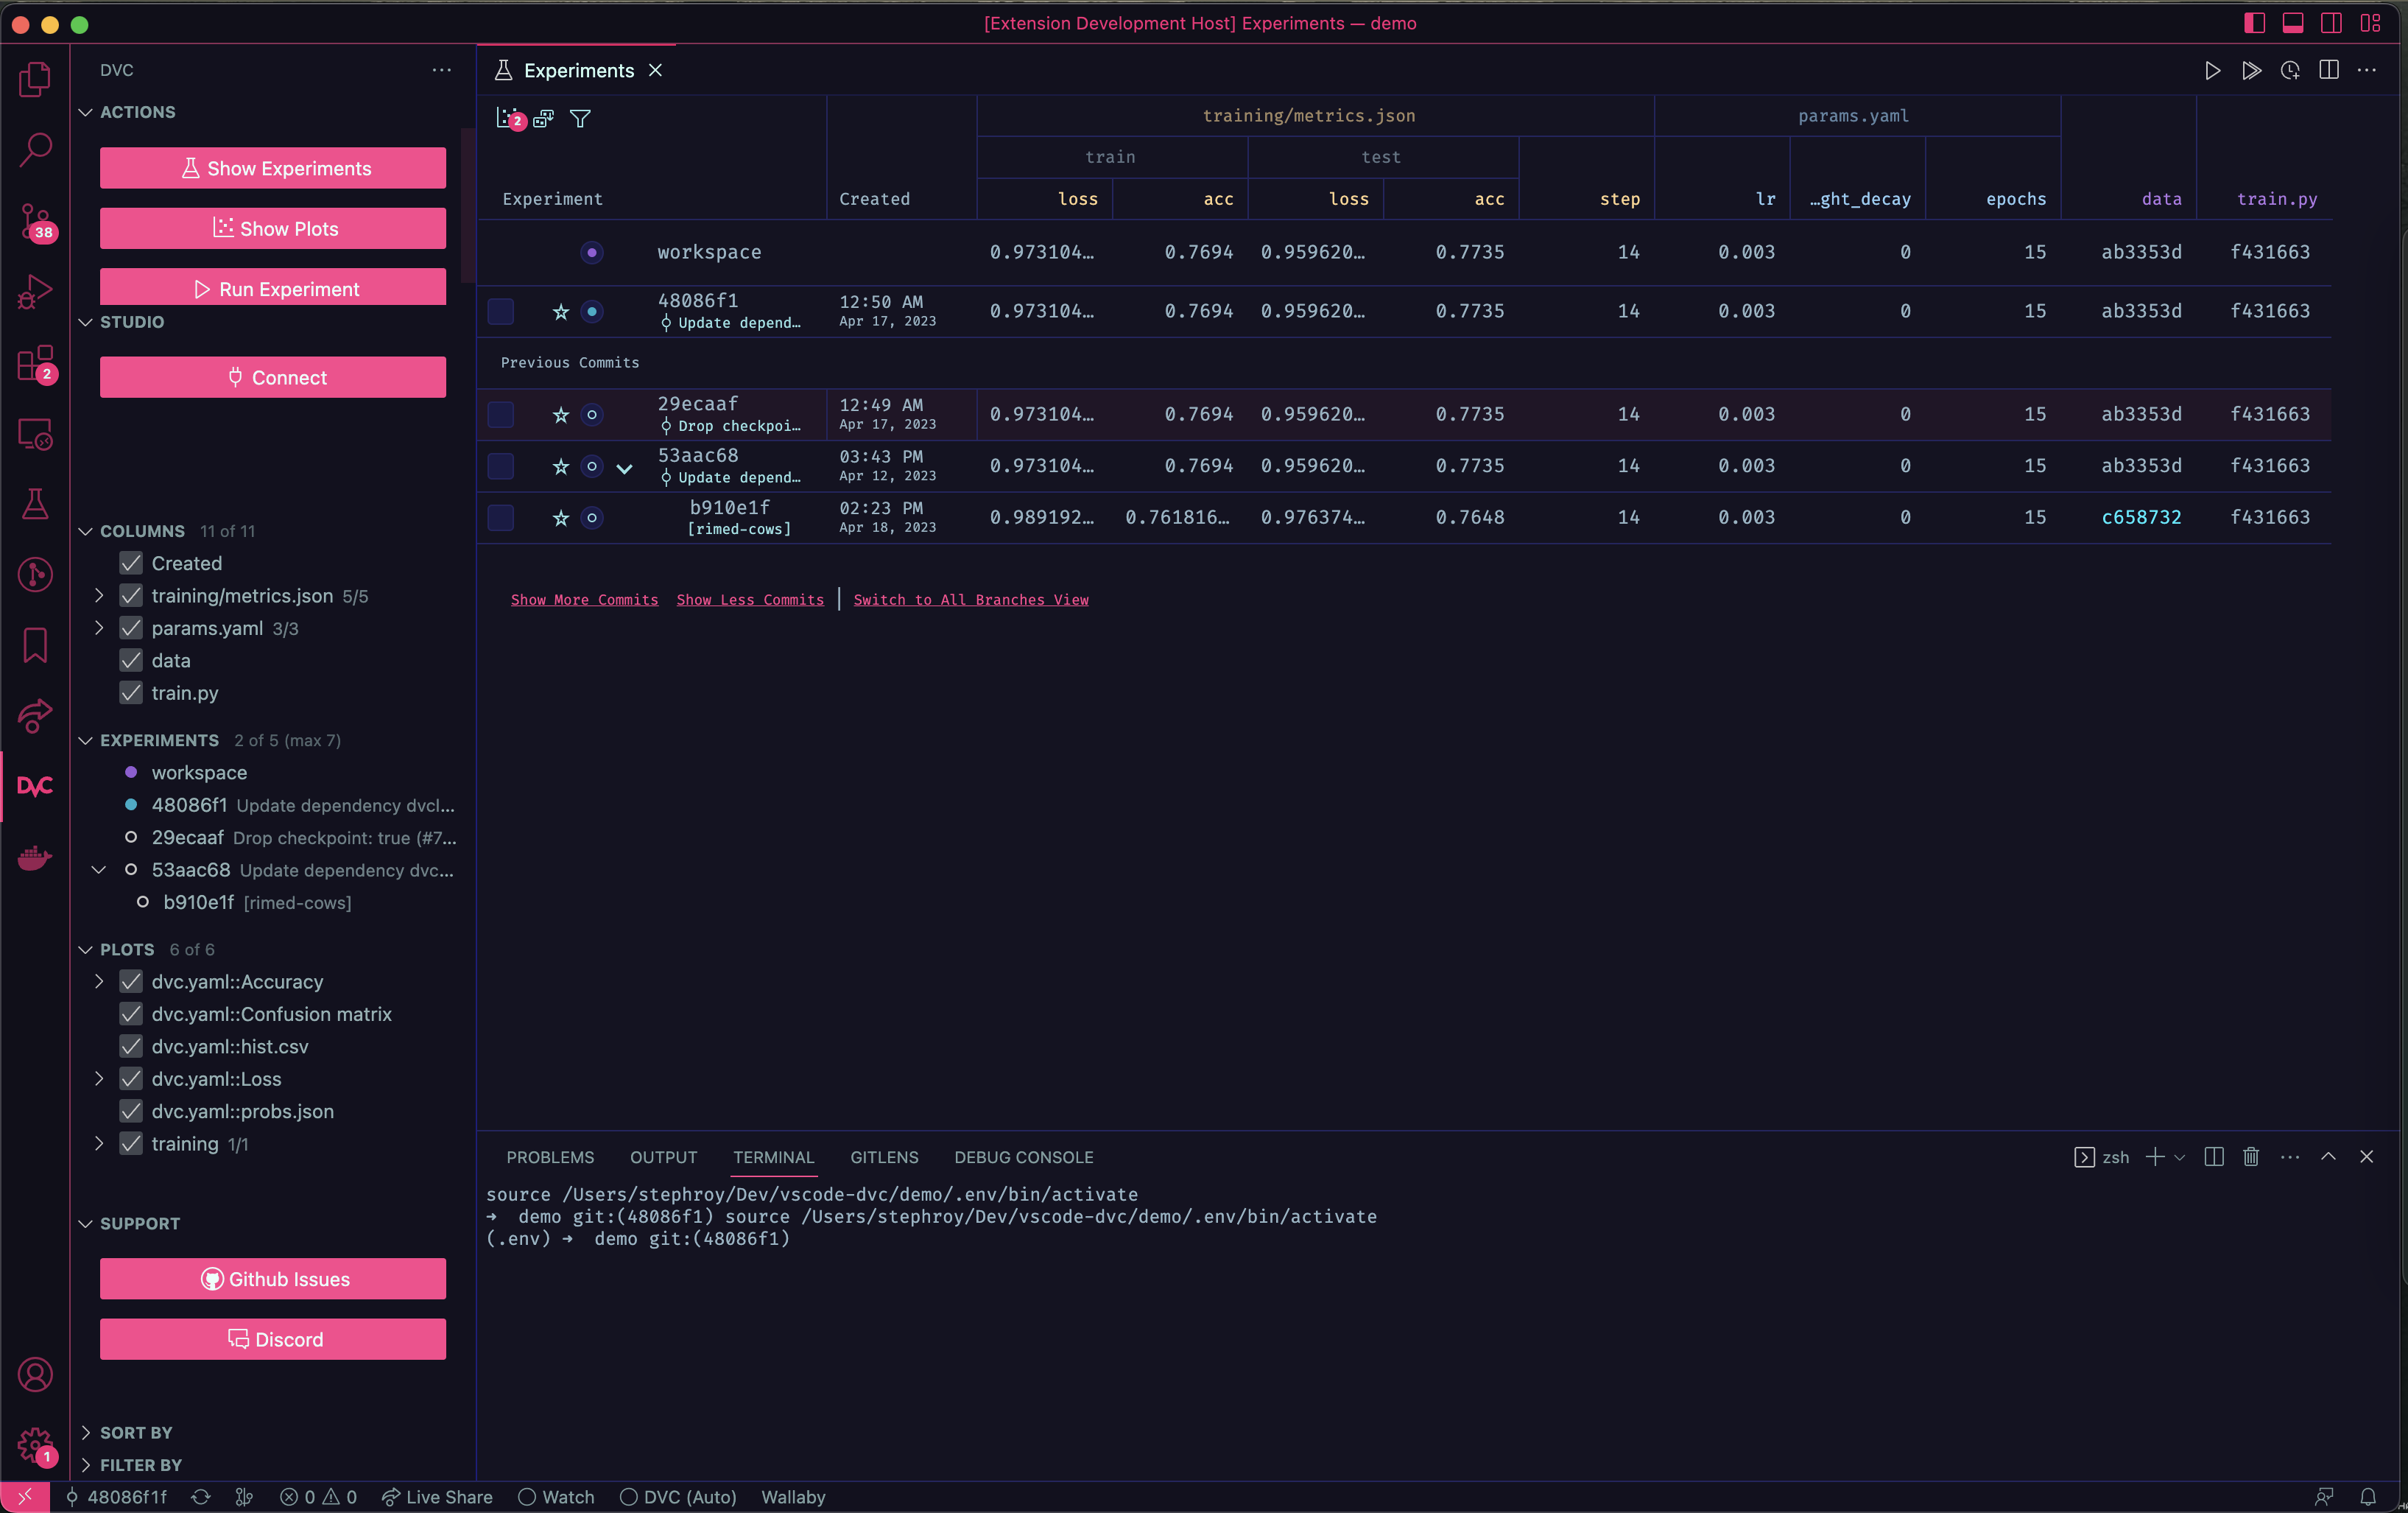Image resolution: width=2408 pixels, height=1513 pixels.
Task: Click the filter funnel icon above the experiments table
Action: (580, 119)
